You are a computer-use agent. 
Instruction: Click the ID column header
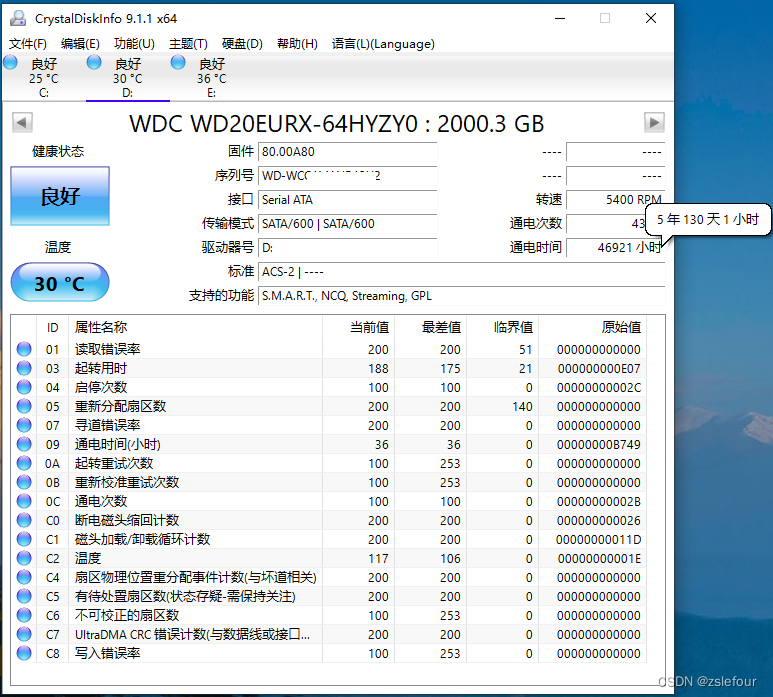click(52, 327)
